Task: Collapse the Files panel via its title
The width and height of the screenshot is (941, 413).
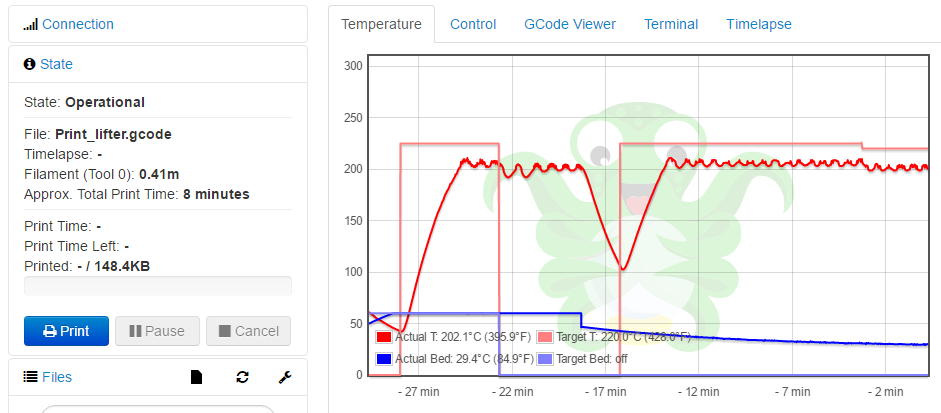Action: (x=57, y=377)
